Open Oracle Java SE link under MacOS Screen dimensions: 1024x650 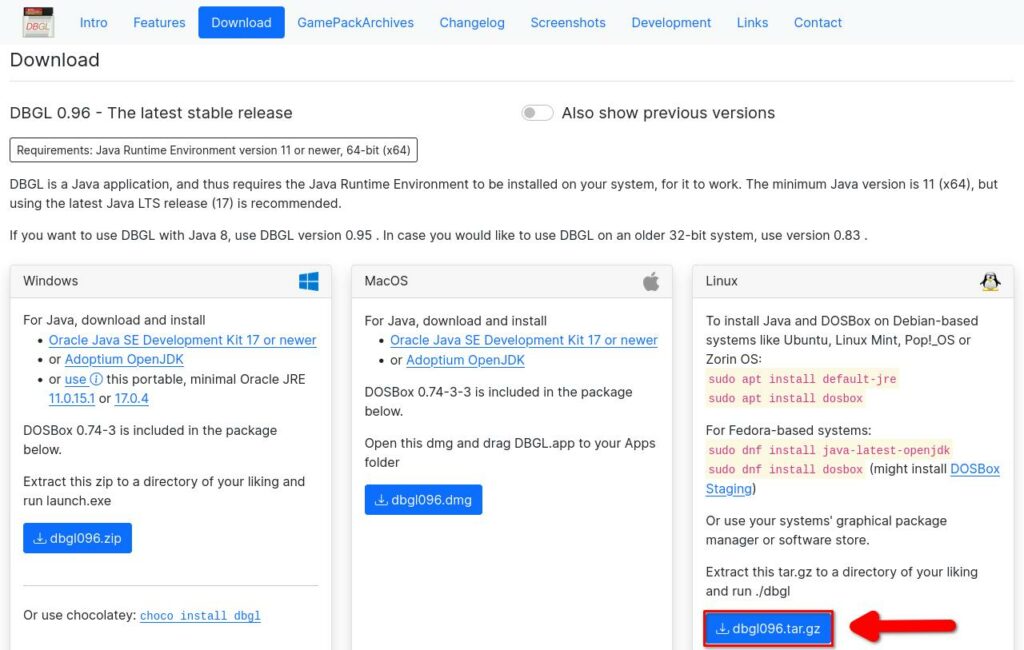pyautogui.click(x=523, y=340)
